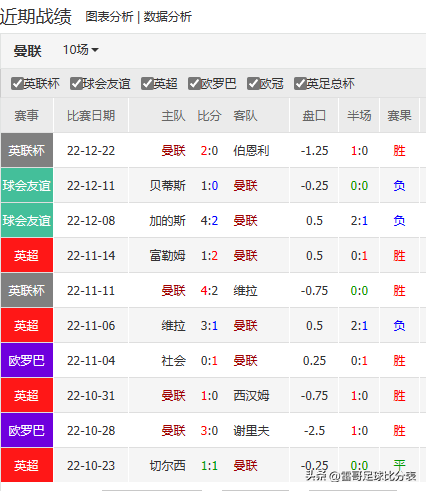Open the 社会 home team link
This screenshot has width=426, height=491.
click(173, 361)
